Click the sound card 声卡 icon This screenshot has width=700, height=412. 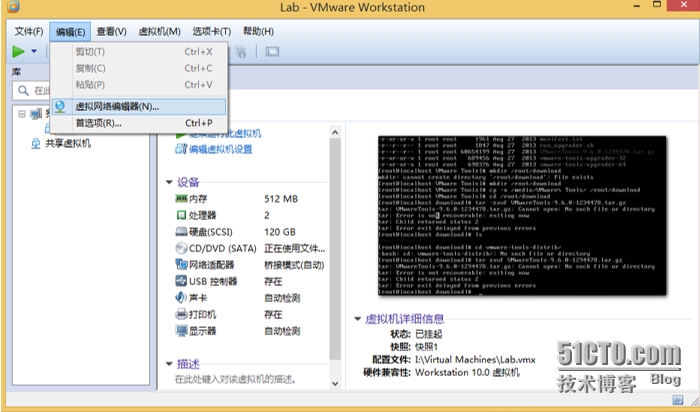pyautogui.click(x=181, y=298)
